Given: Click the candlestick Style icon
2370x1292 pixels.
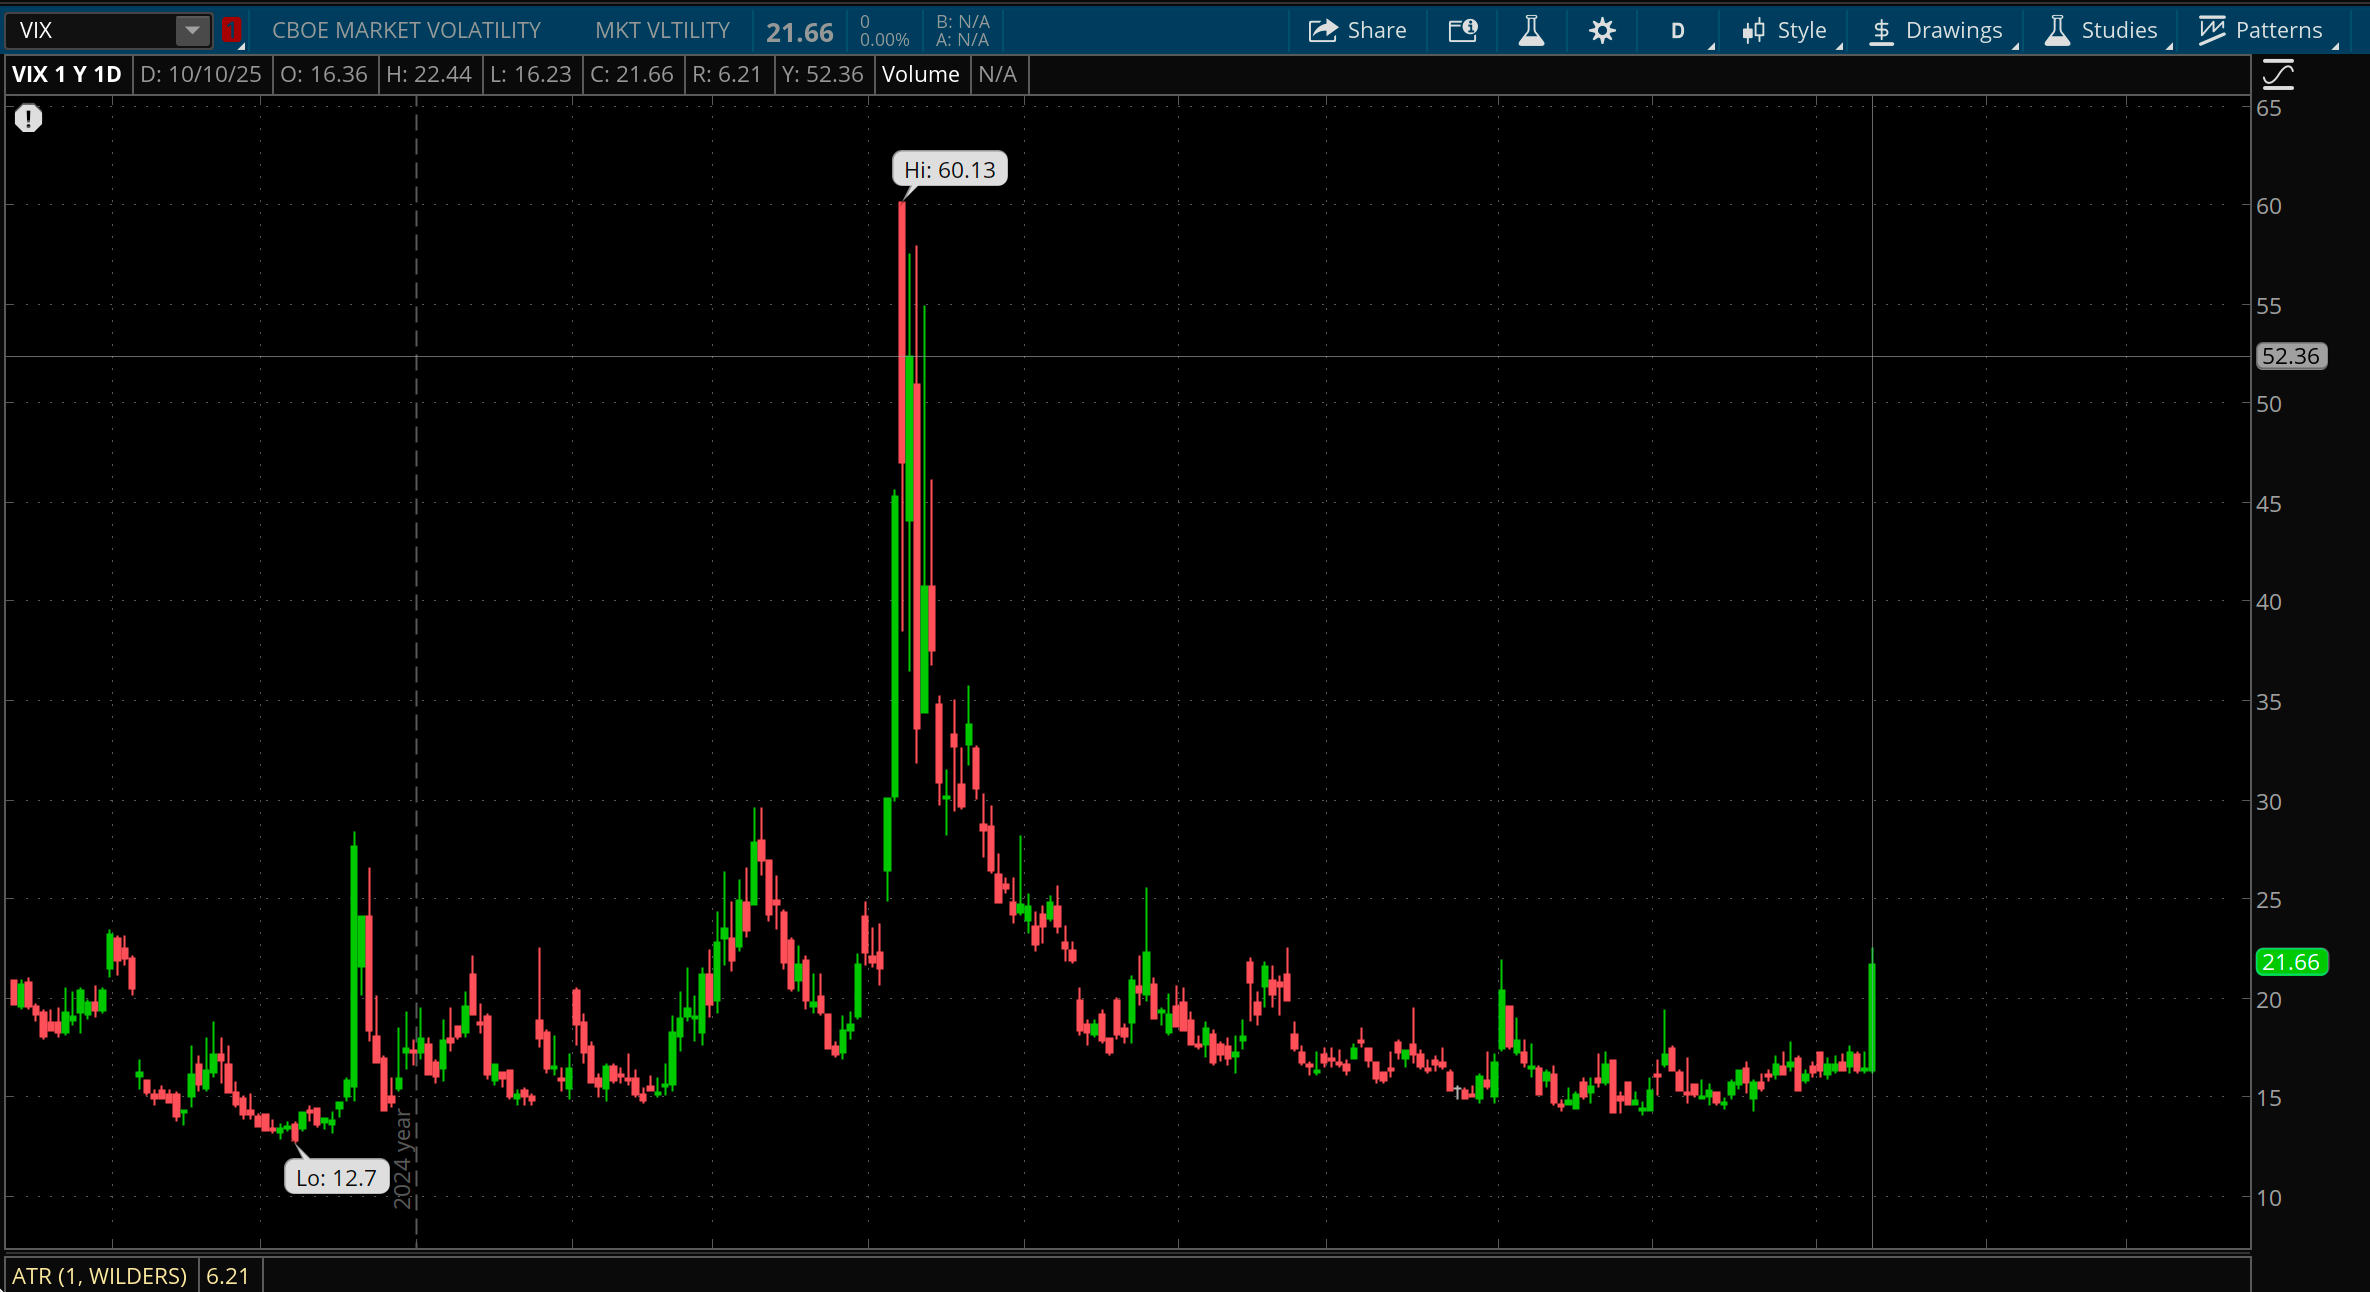Looking at the screenshot, I should point(1753,31).
